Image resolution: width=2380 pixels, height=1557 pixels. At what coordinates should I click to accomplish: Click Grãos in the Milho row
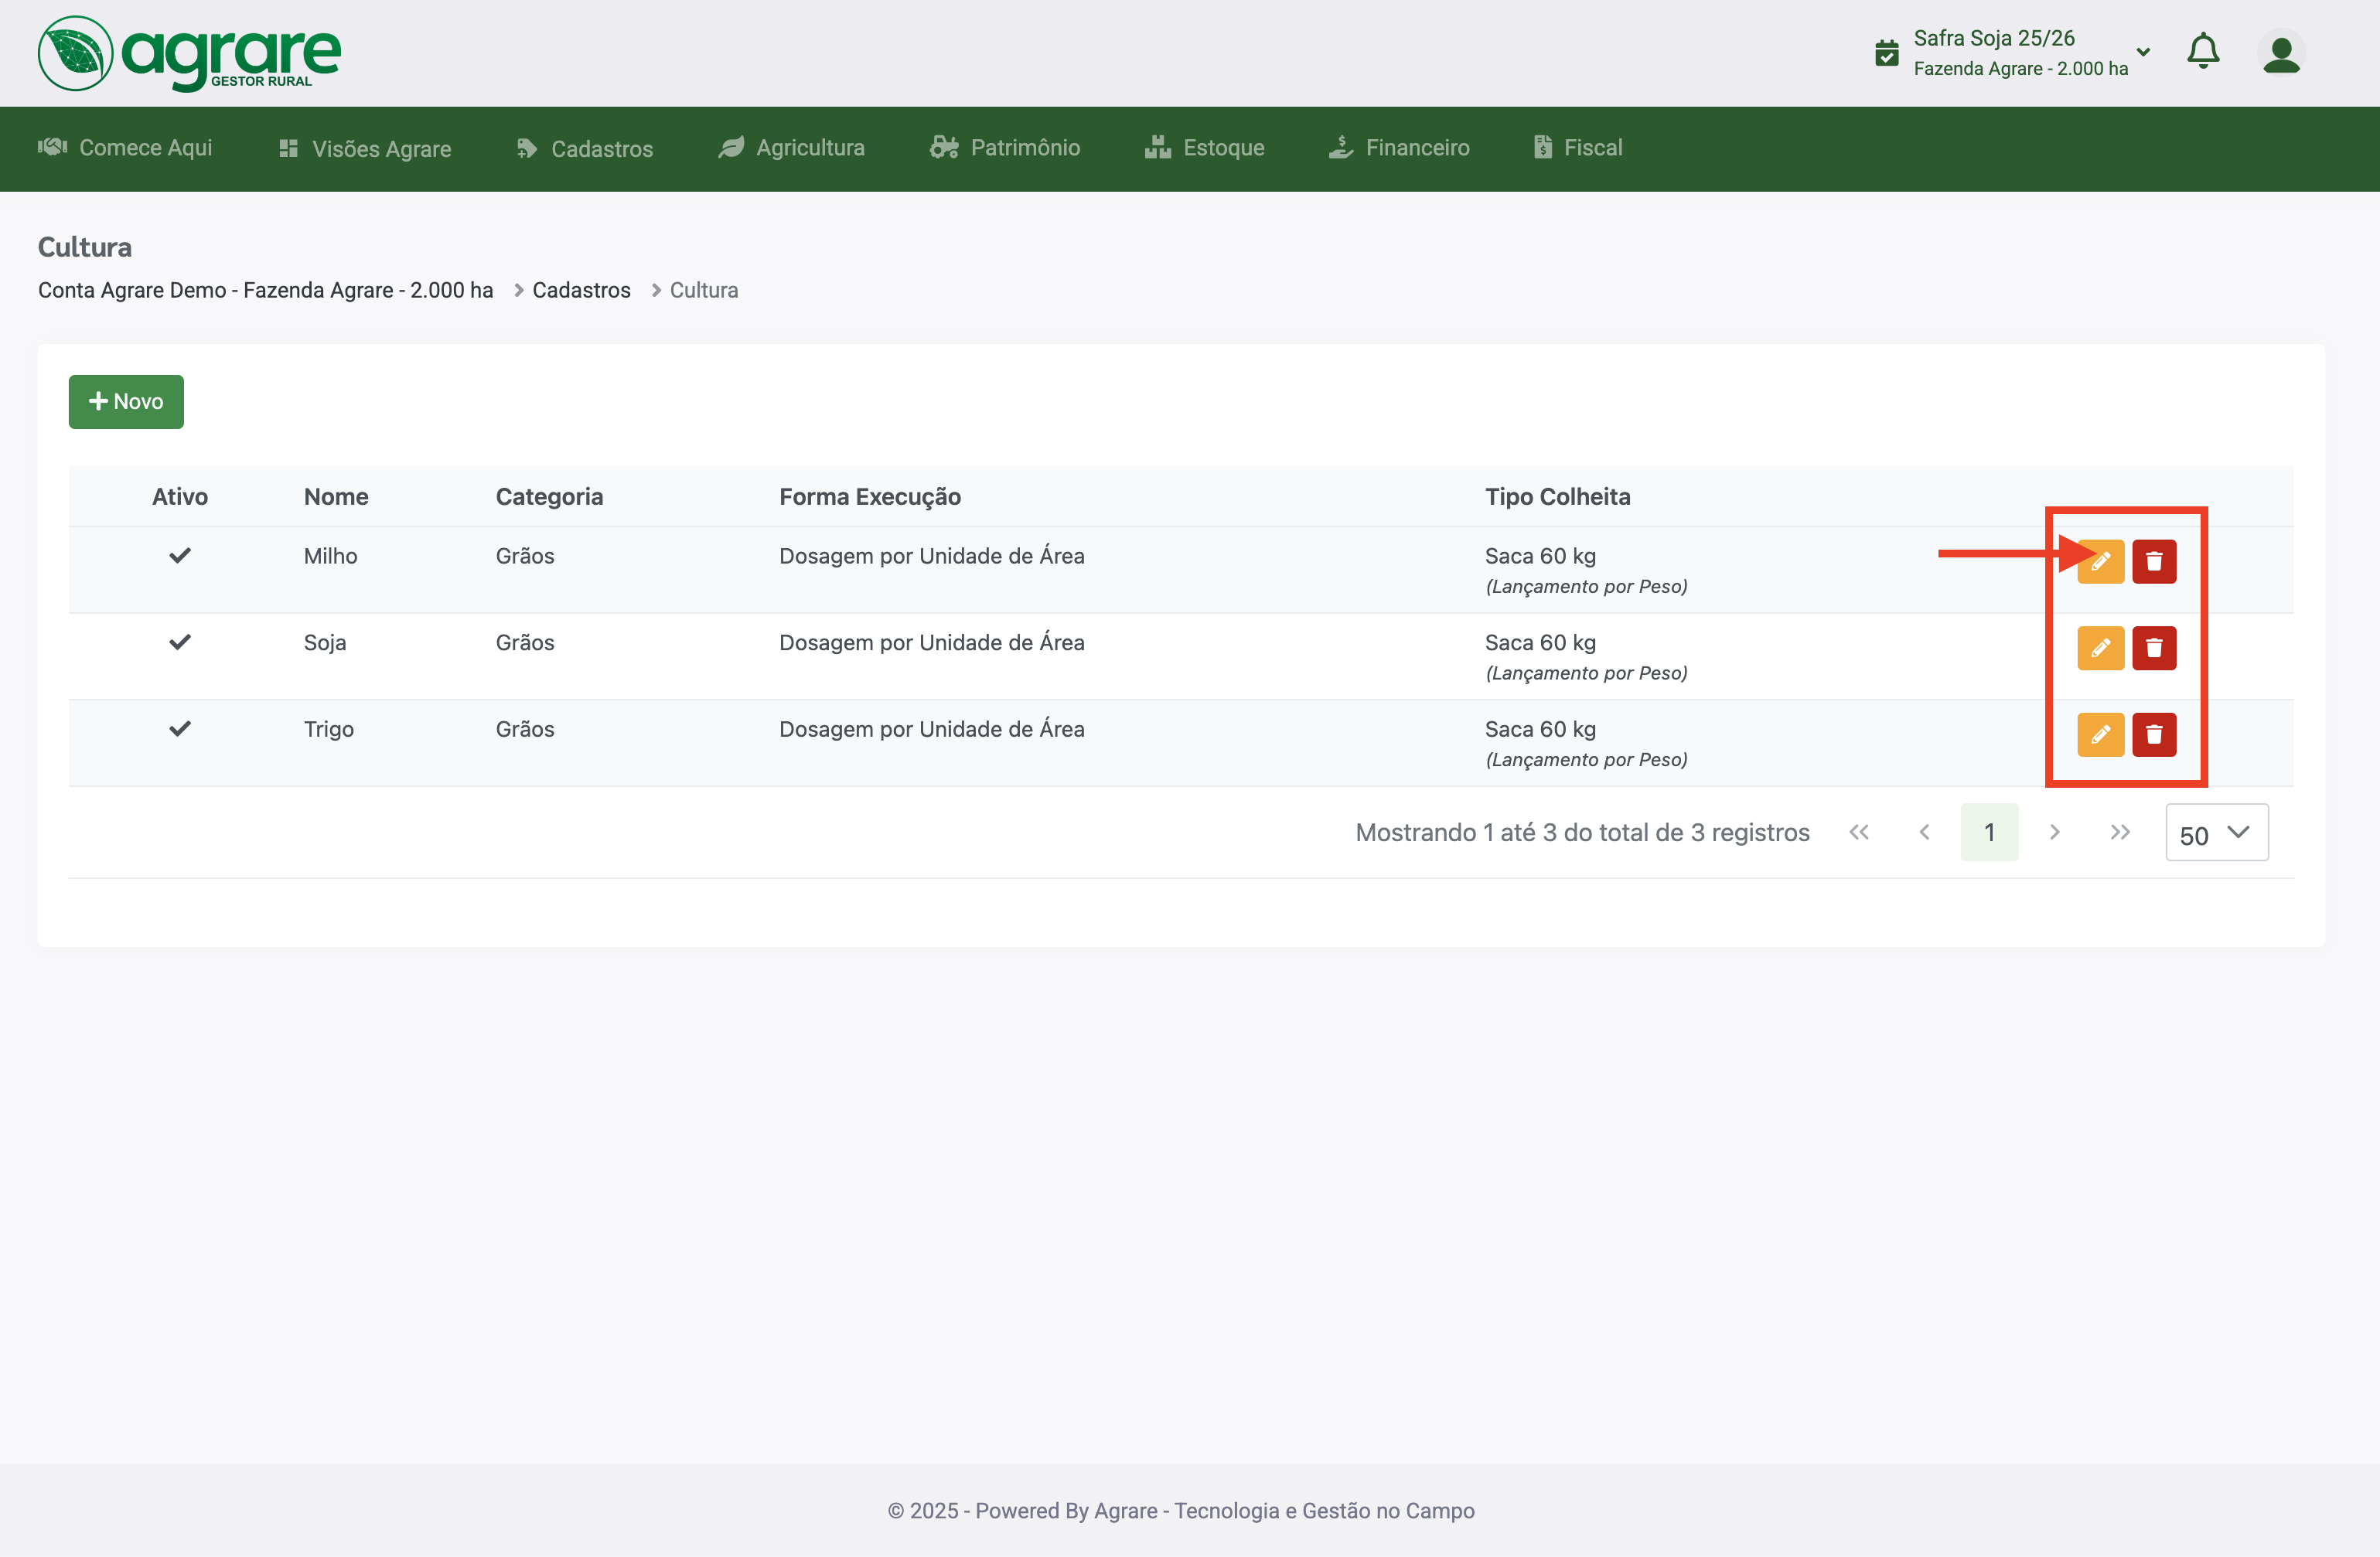pyautogui.click(x=525, y=556)
